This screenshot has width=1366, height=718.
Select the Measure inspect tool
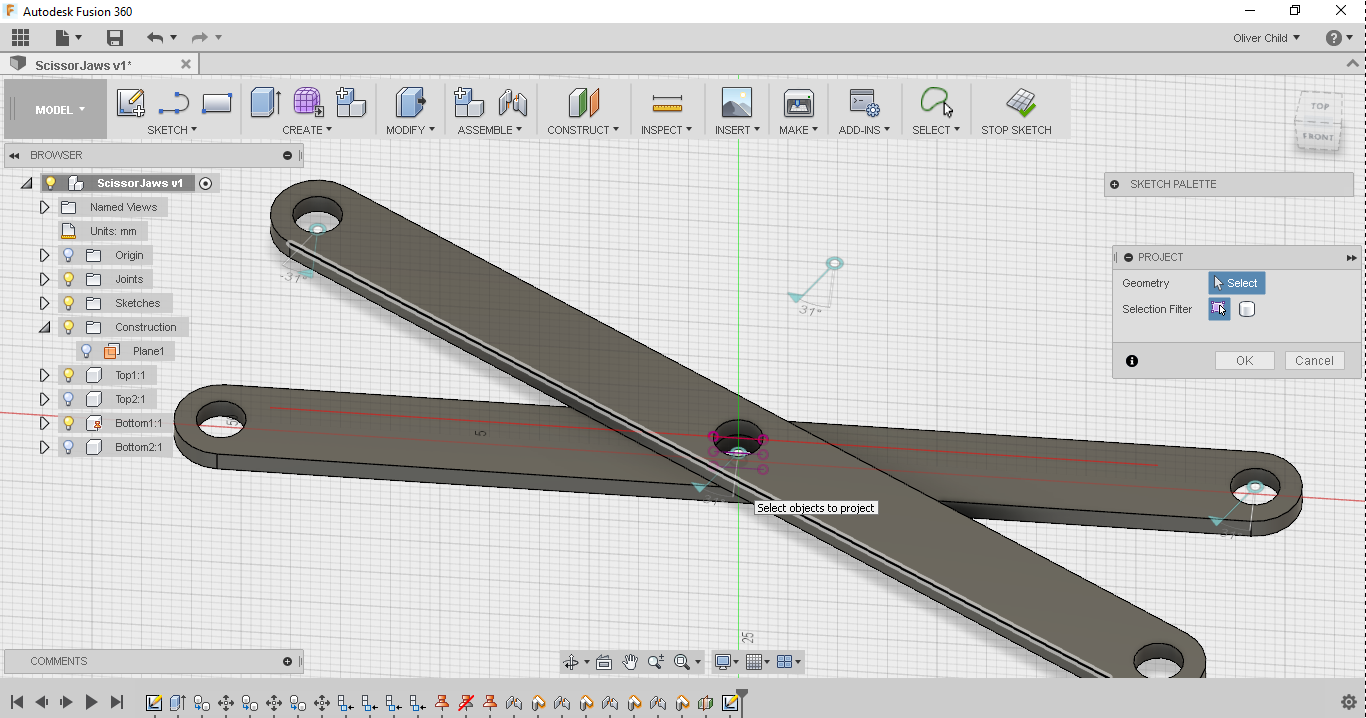667,102
